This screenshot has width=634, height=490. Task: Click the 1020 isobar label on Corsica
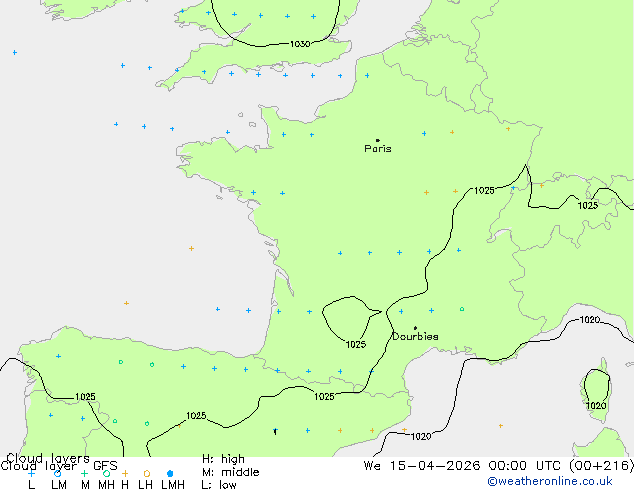[x=596, y=406]
